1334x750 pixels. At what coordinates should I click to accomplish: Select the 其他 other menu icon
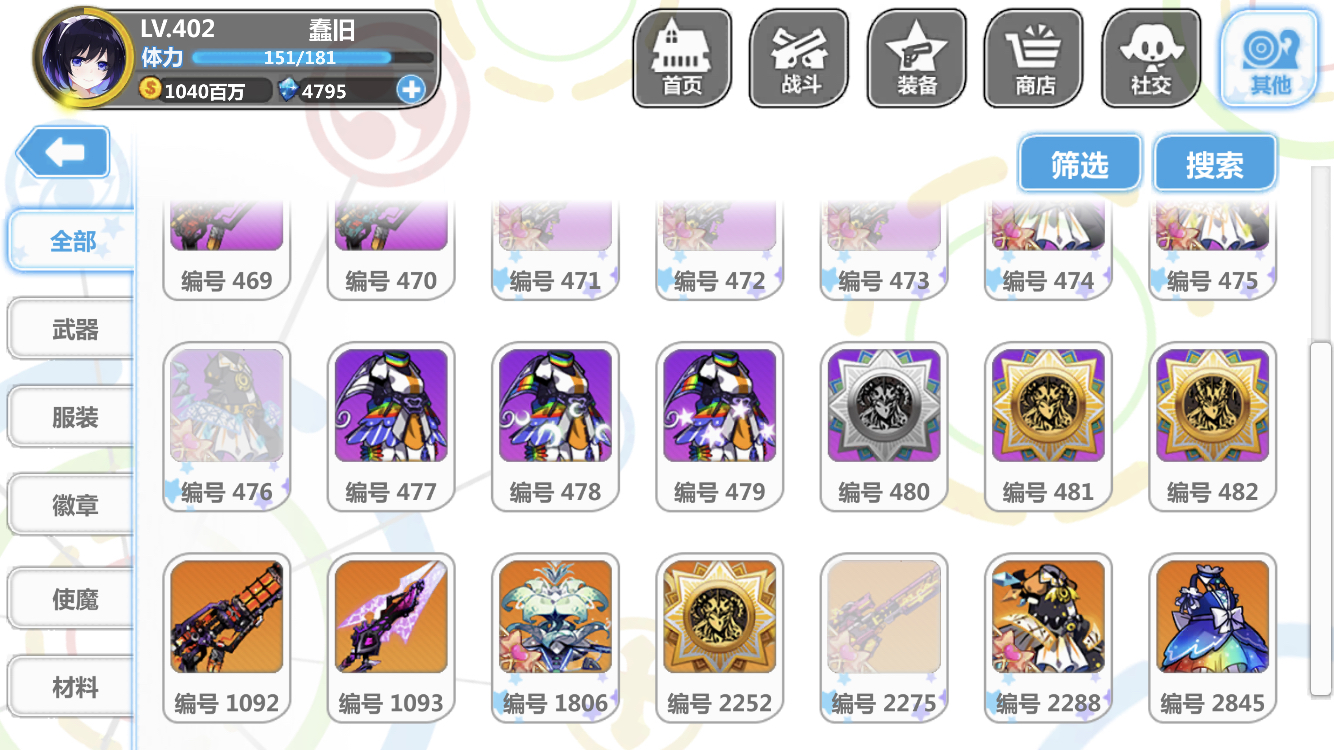click(1269, 58)
